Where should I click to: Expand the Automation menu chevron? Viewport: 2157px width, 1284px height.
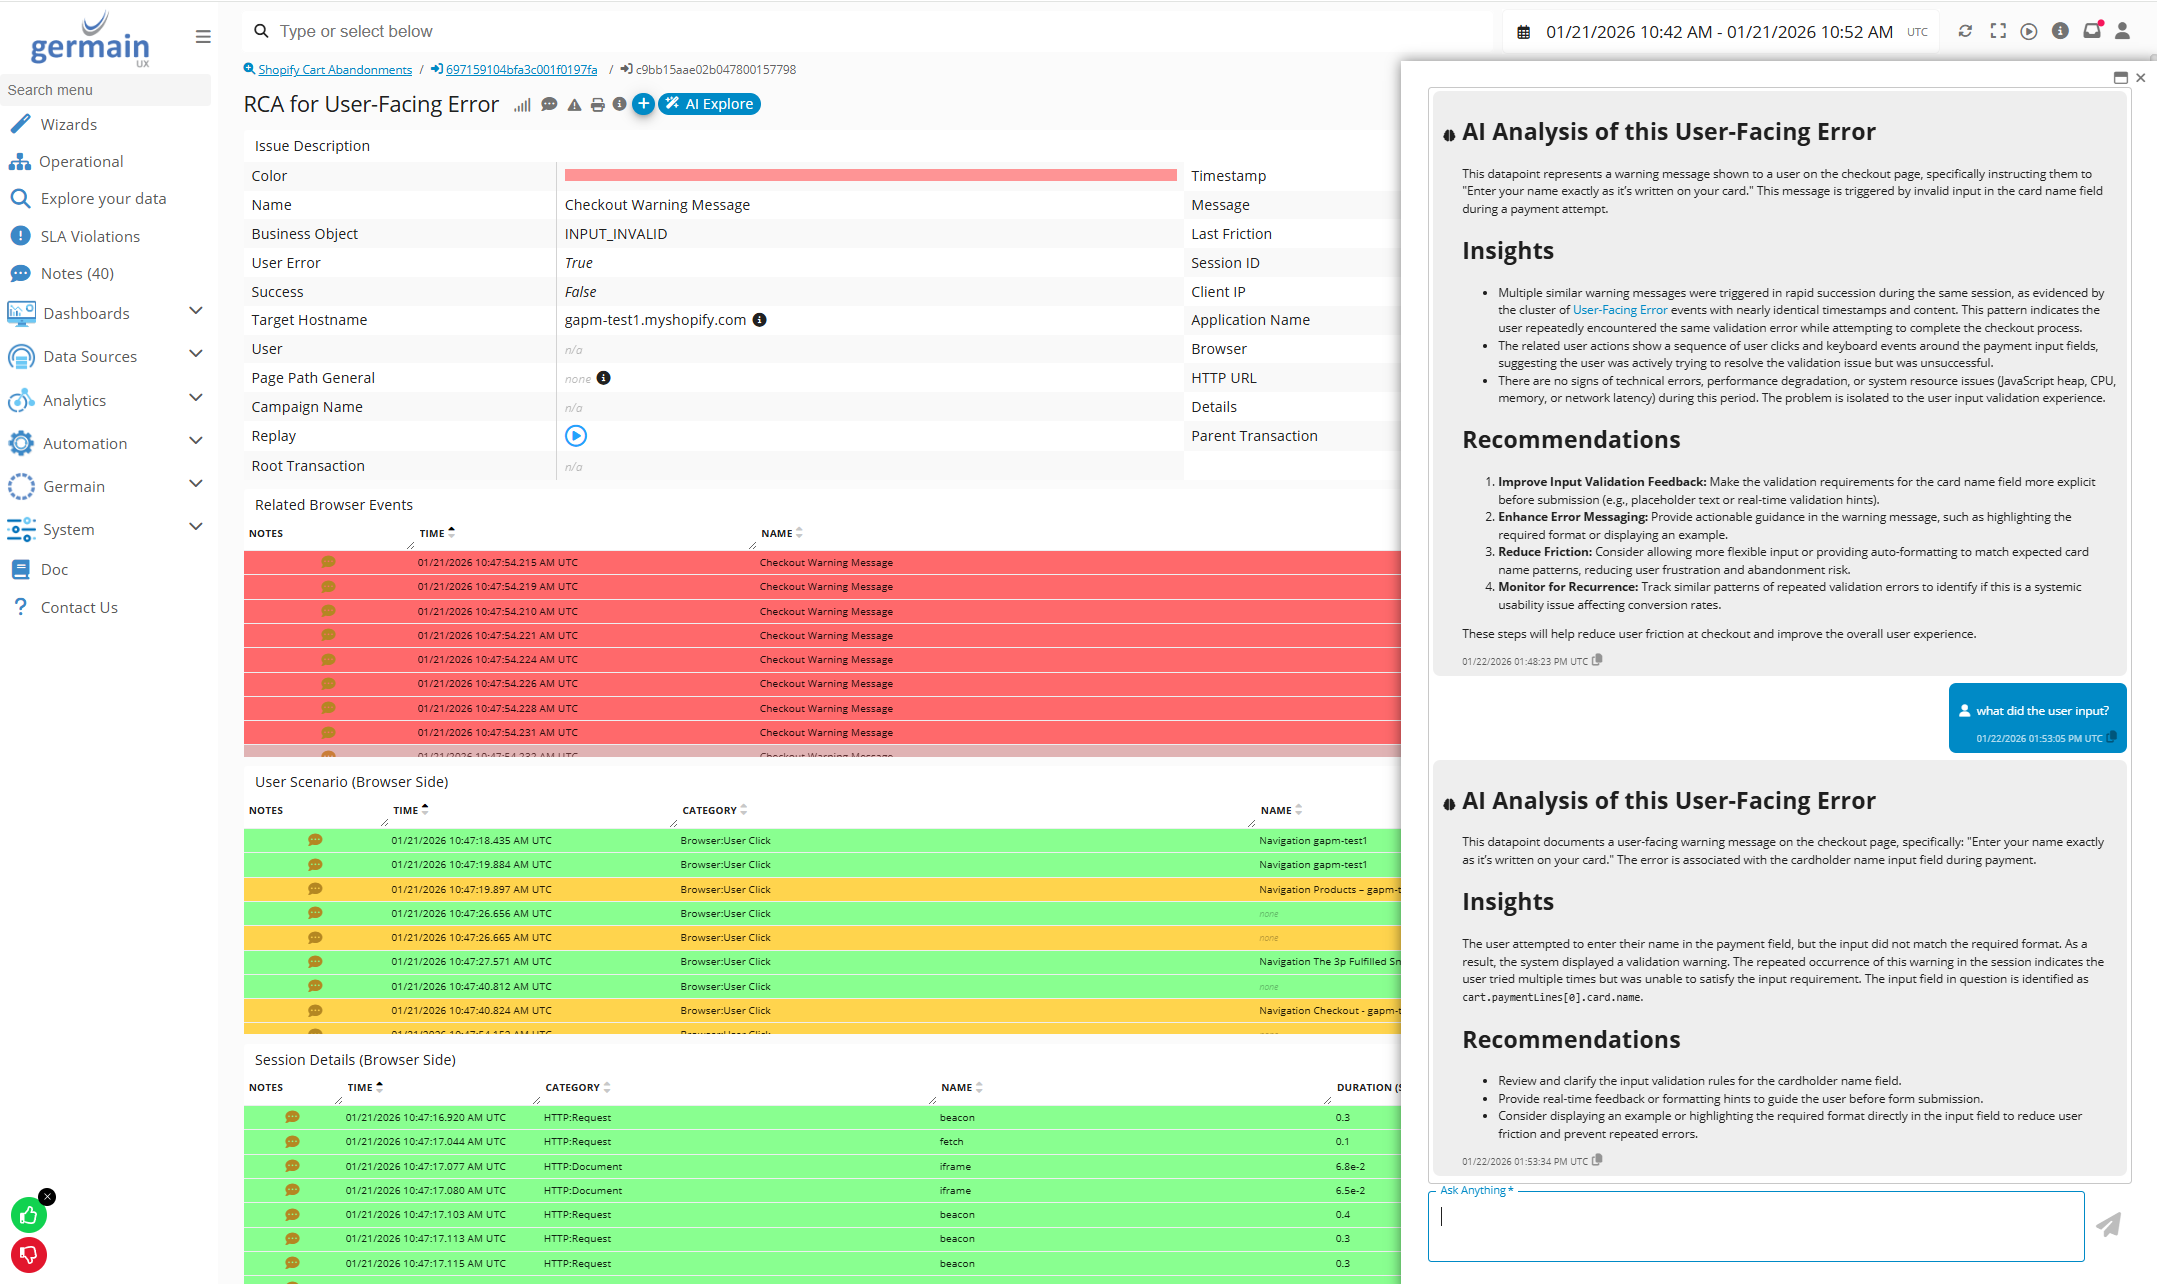[x=196, y=442]
